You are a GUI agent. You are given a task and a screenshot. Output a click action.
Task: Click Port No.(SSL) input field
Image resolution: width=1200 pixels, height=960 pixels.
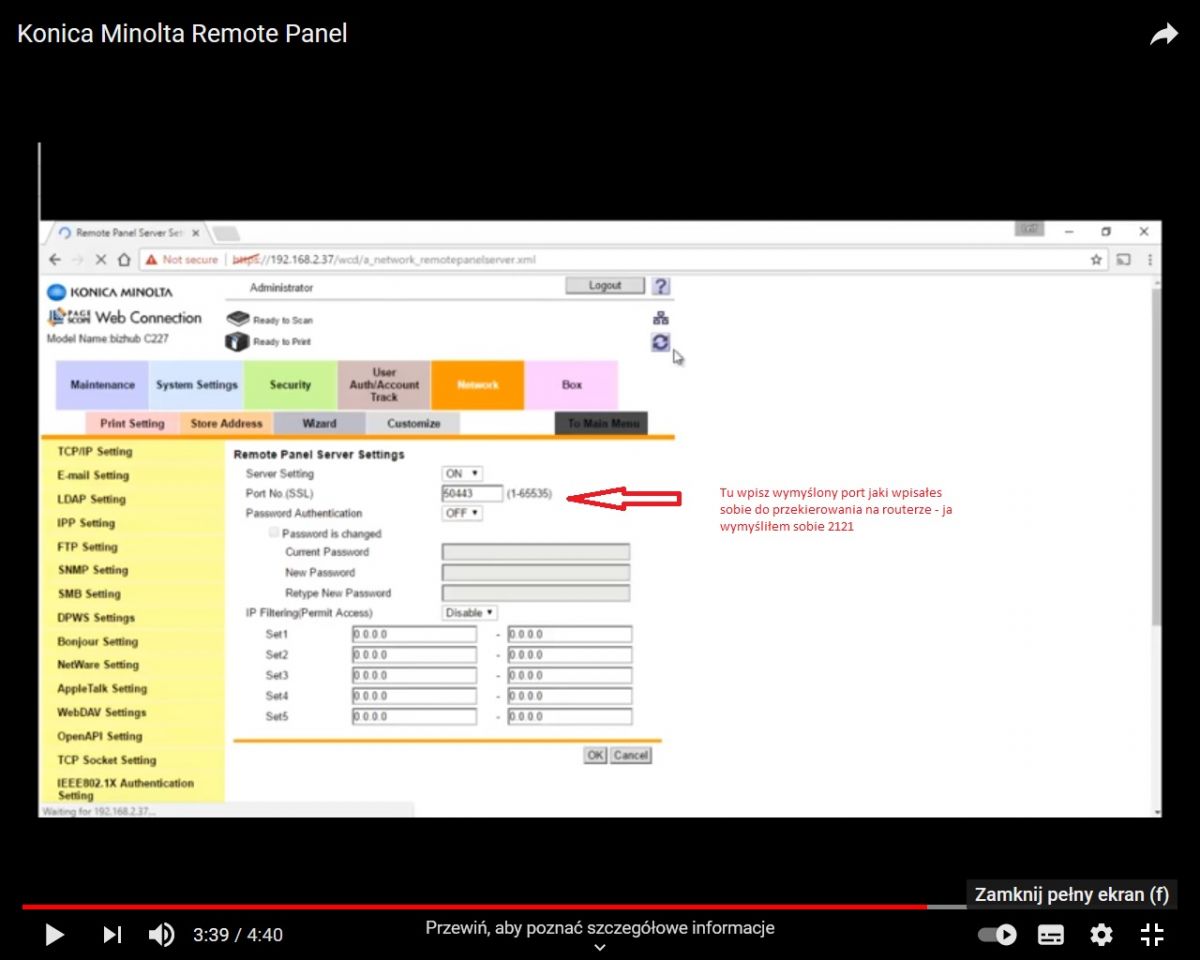point(472,494)
